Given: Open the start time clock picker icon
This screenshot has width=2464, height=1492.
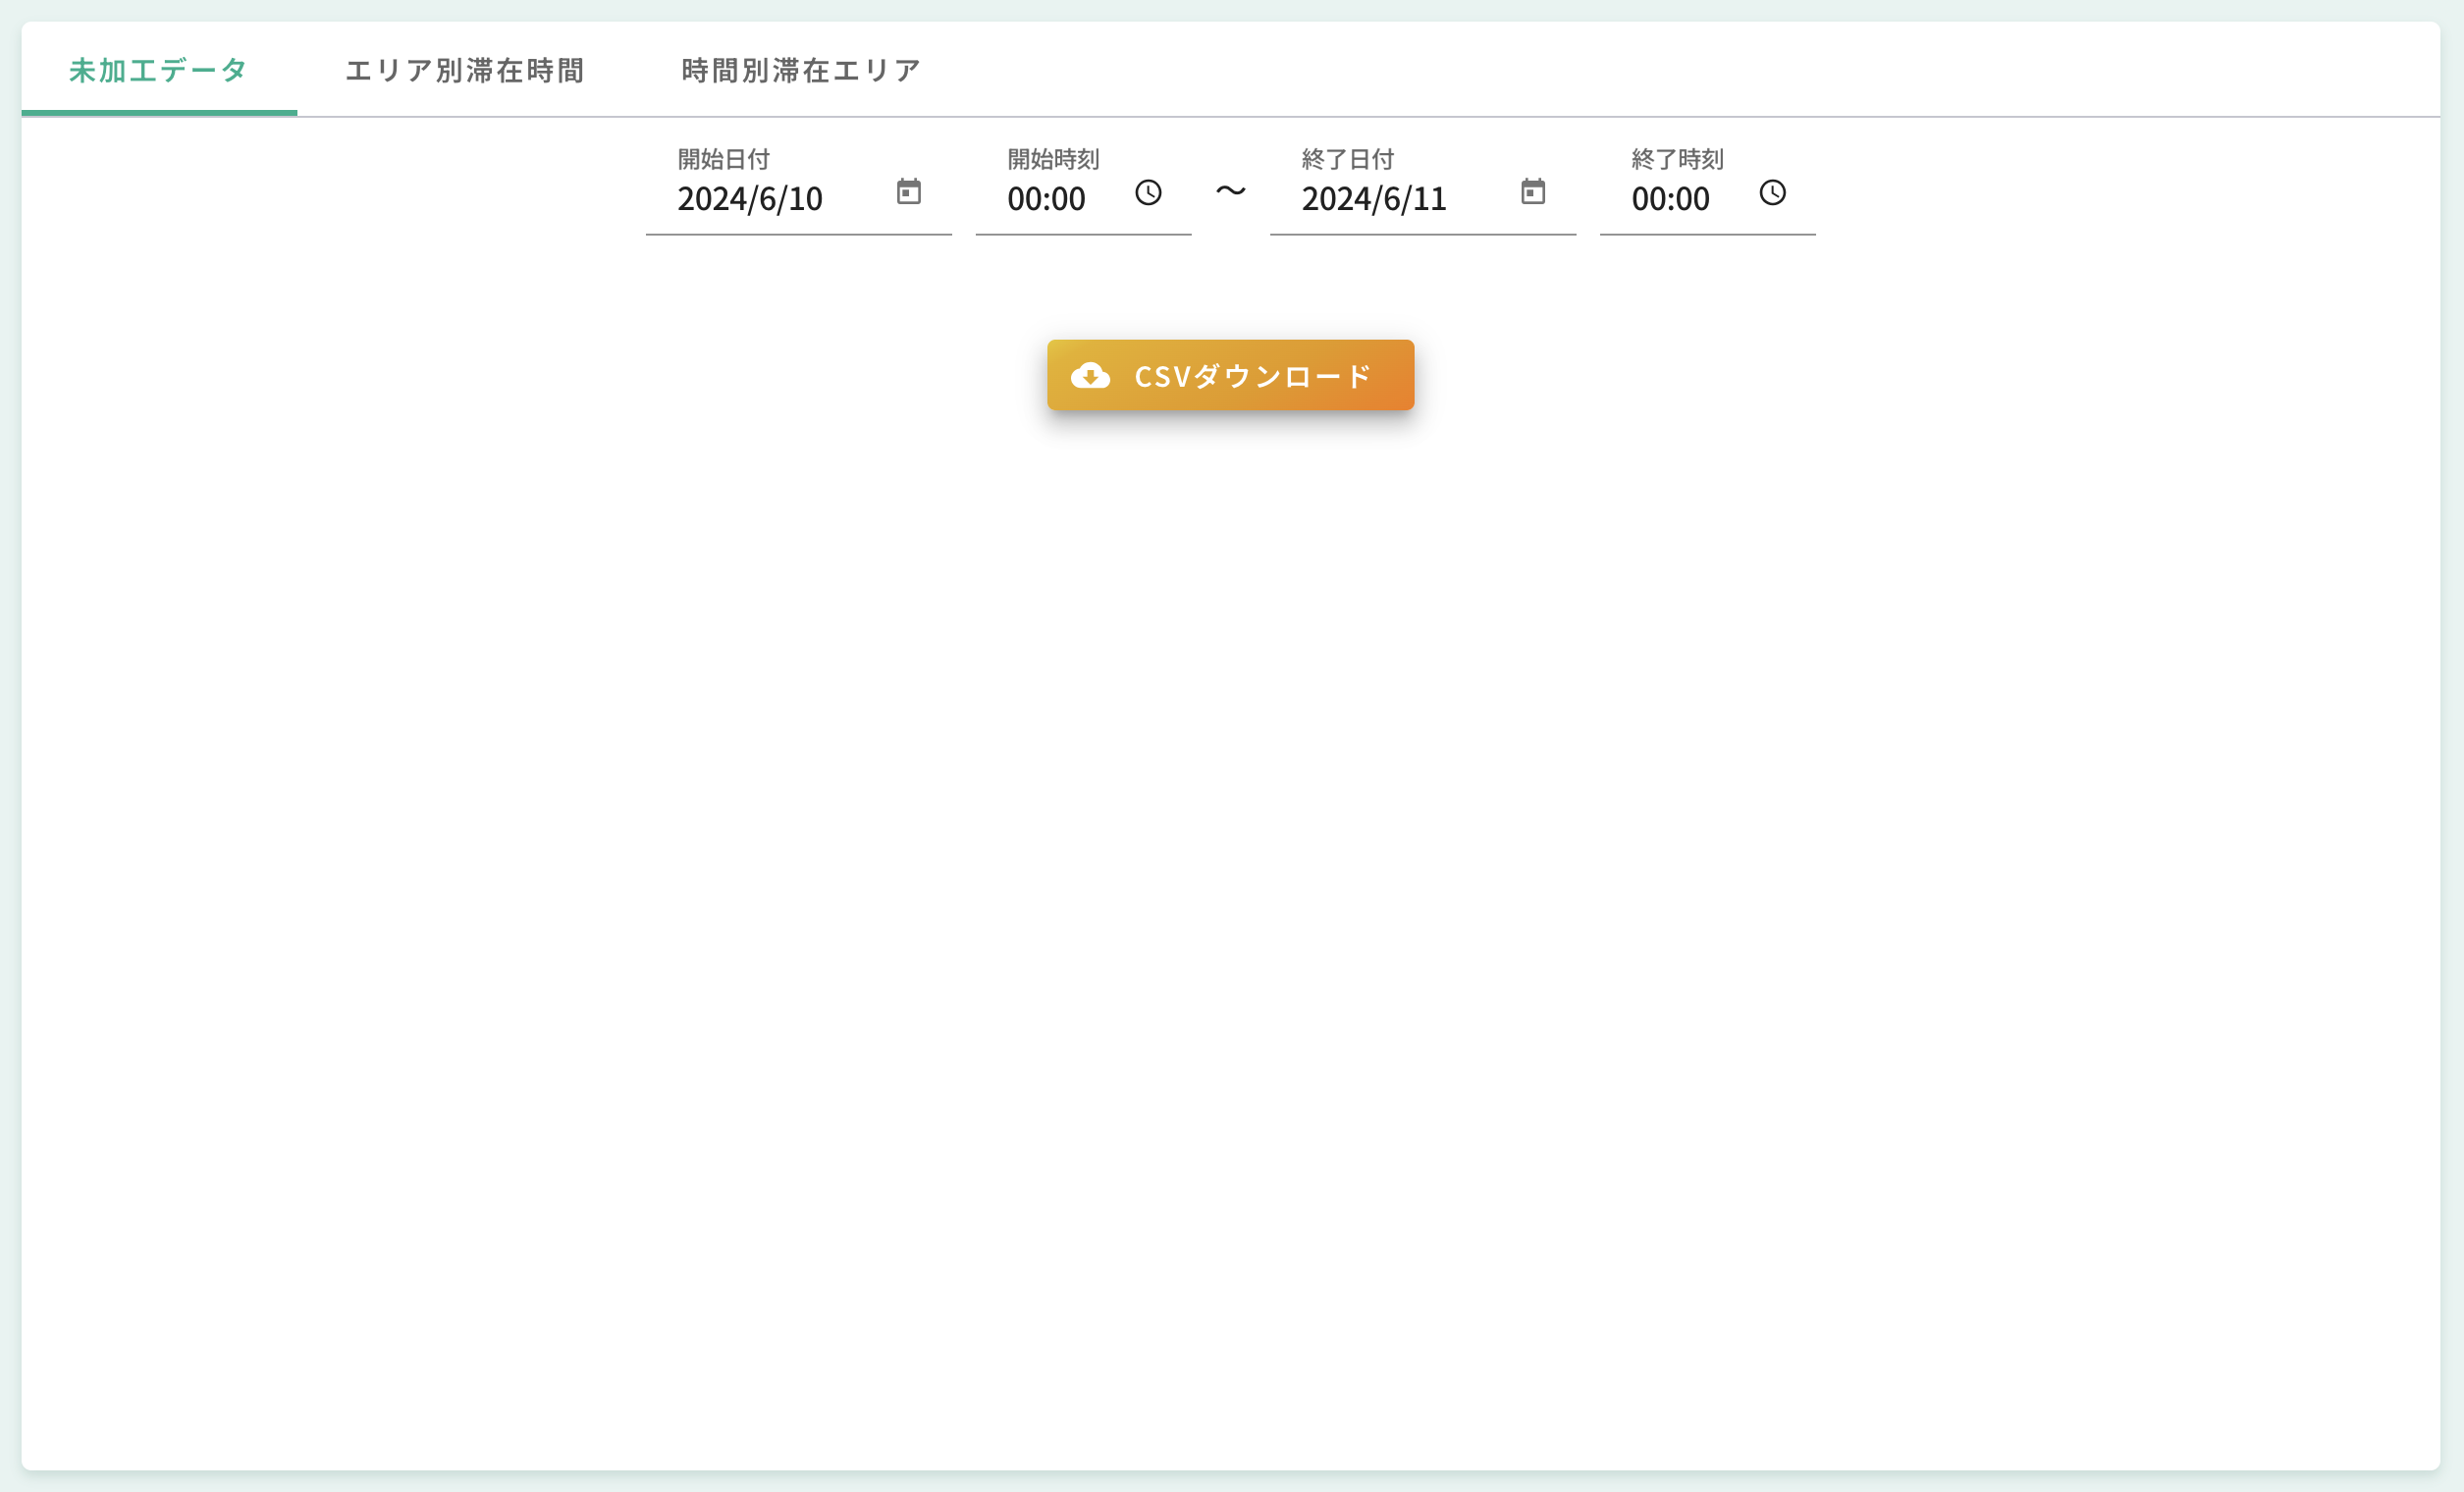Looking at the screenshot, I should (x=1148, y=193).
